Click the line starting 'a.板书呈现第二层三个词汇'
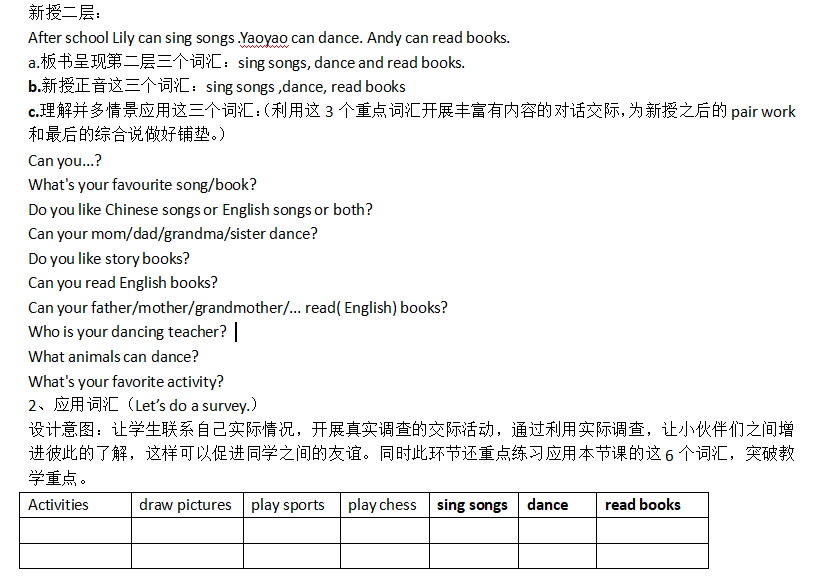The width and height of the screenshot is (821, 579). coord(246,62)
